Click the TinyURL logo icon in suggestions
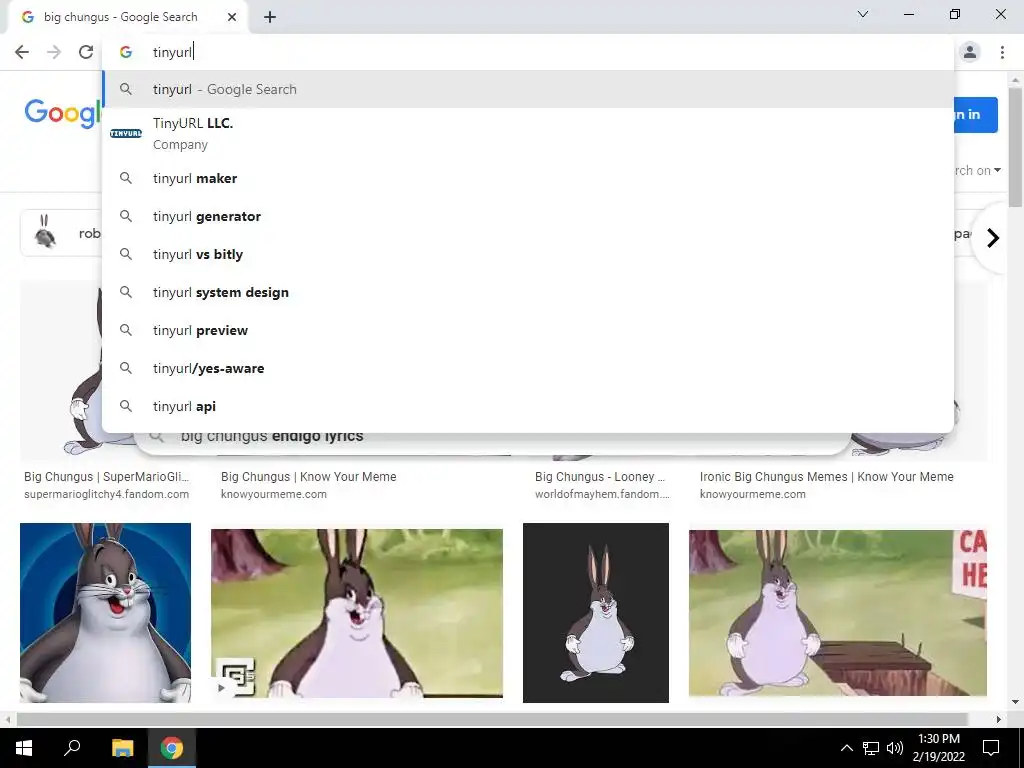 click(125, 133)
